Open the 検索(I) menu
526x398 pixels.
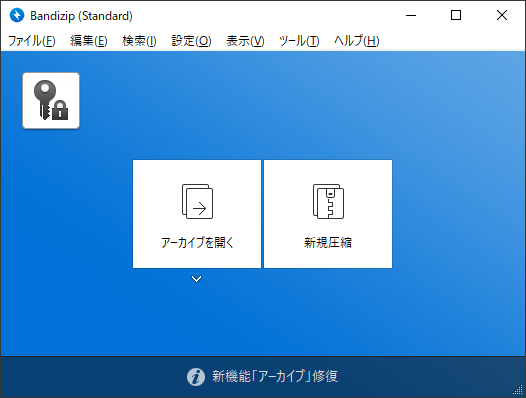(x=139, y=41)
